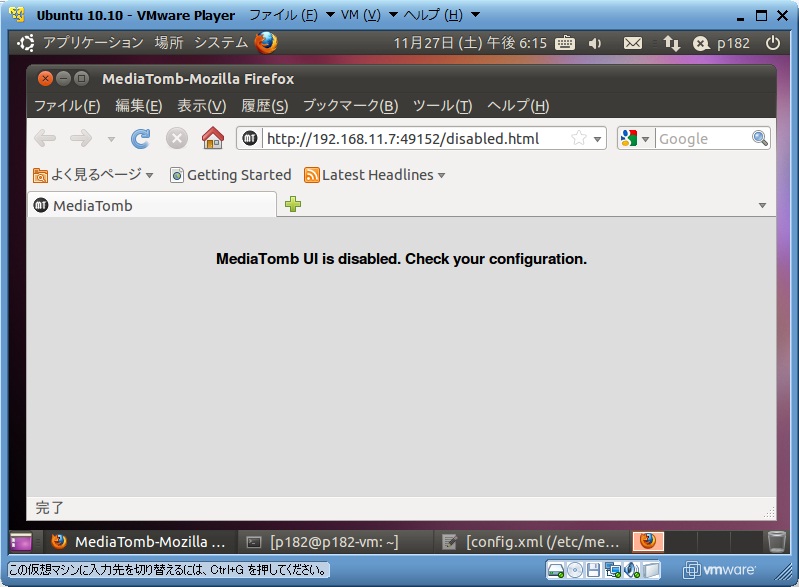Click the VMware network adapter device icon
Image resolution: width=799 pixels, height=587 pixels.
point(612,570)
